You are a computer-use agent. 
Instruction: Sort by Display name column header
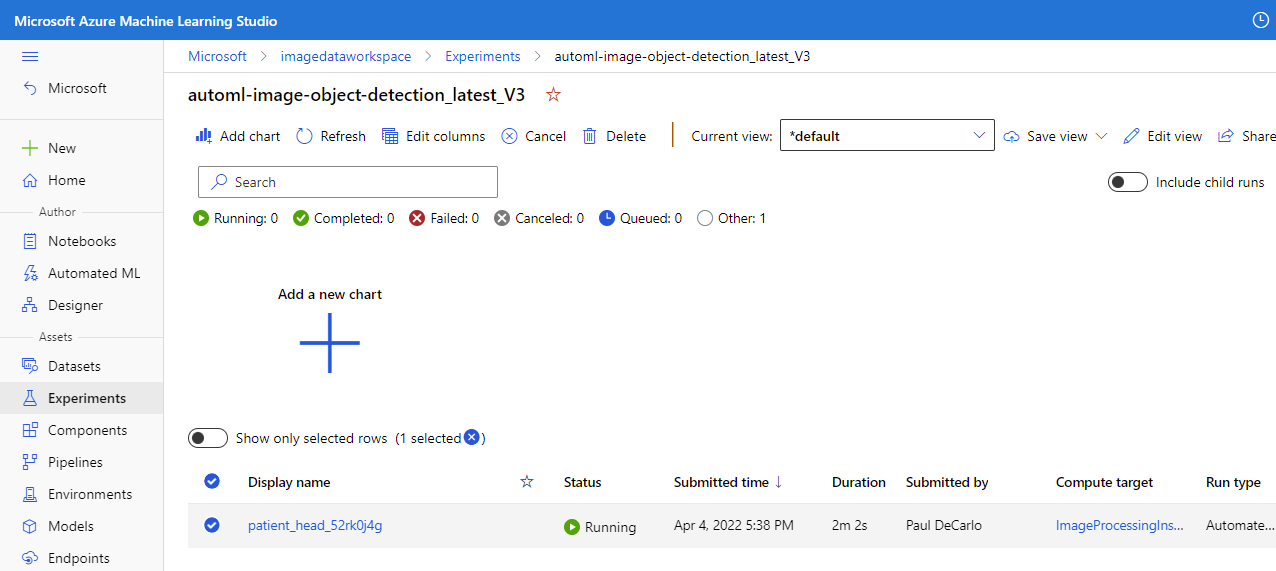[x=289, y=482]
